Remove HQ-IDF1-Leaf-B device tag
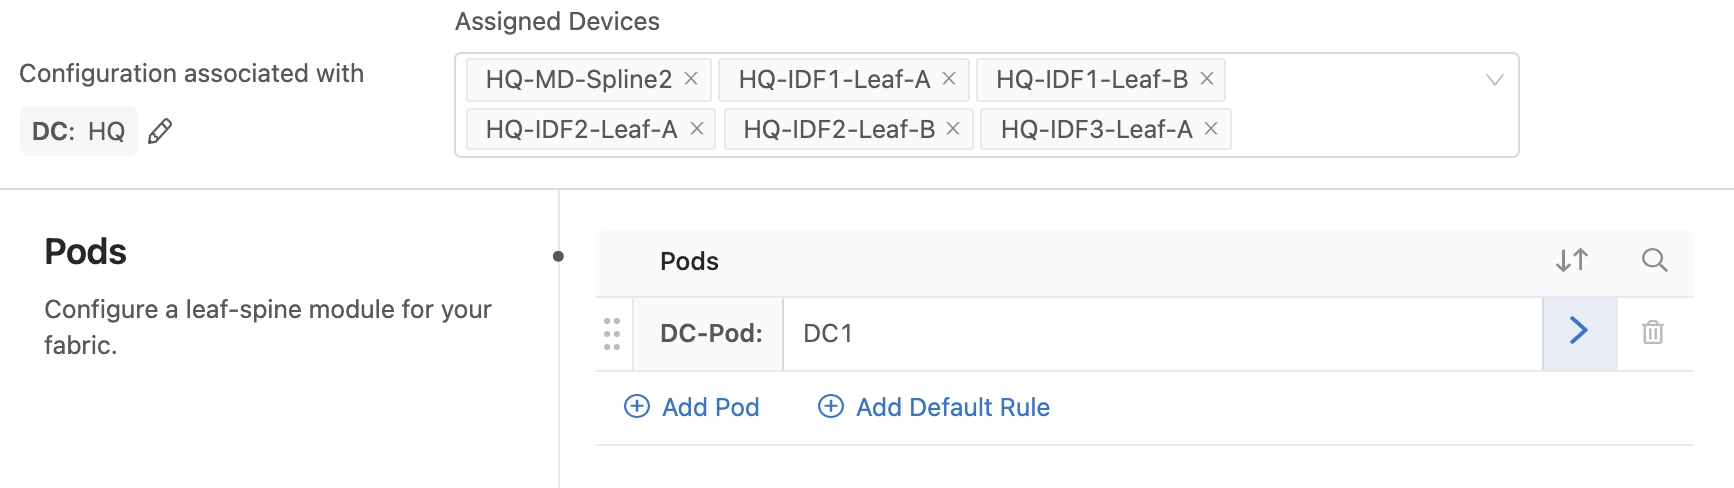Image resolution: width=1734 pixels, height=488 pixels. pyautogui.click(x=1207, y=78)
